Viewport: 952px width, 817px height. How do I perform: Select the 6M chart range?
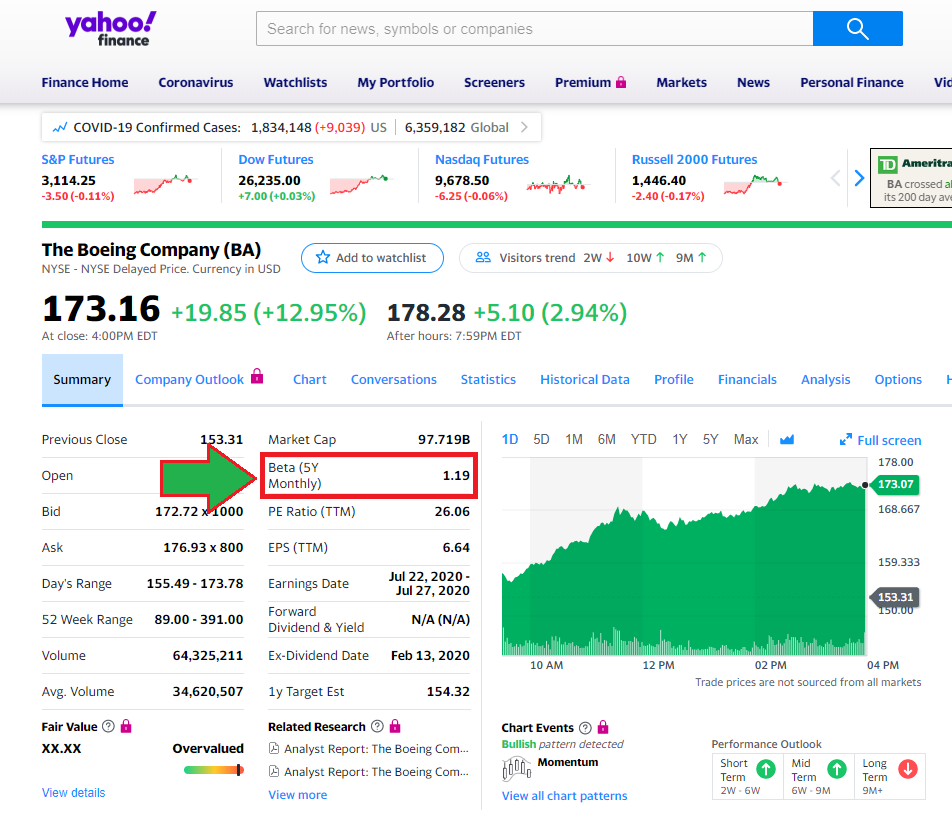607,439
